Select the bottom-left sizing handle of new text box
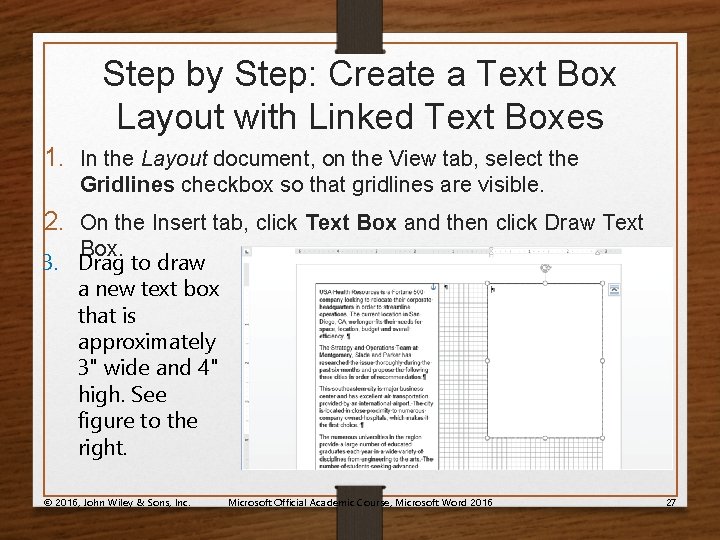 pyautogui.click(x=488, y=438)
